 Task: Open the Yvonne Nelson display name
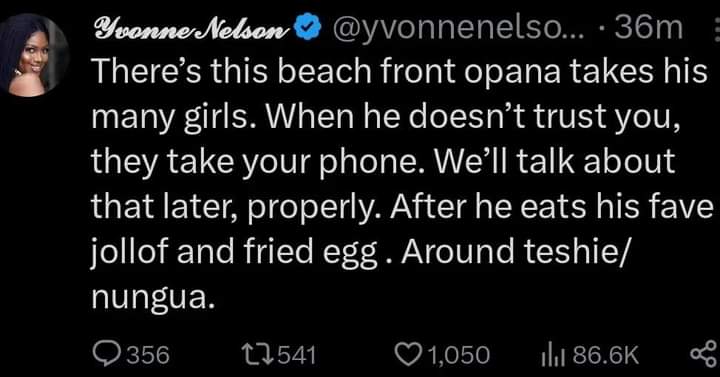192,29
